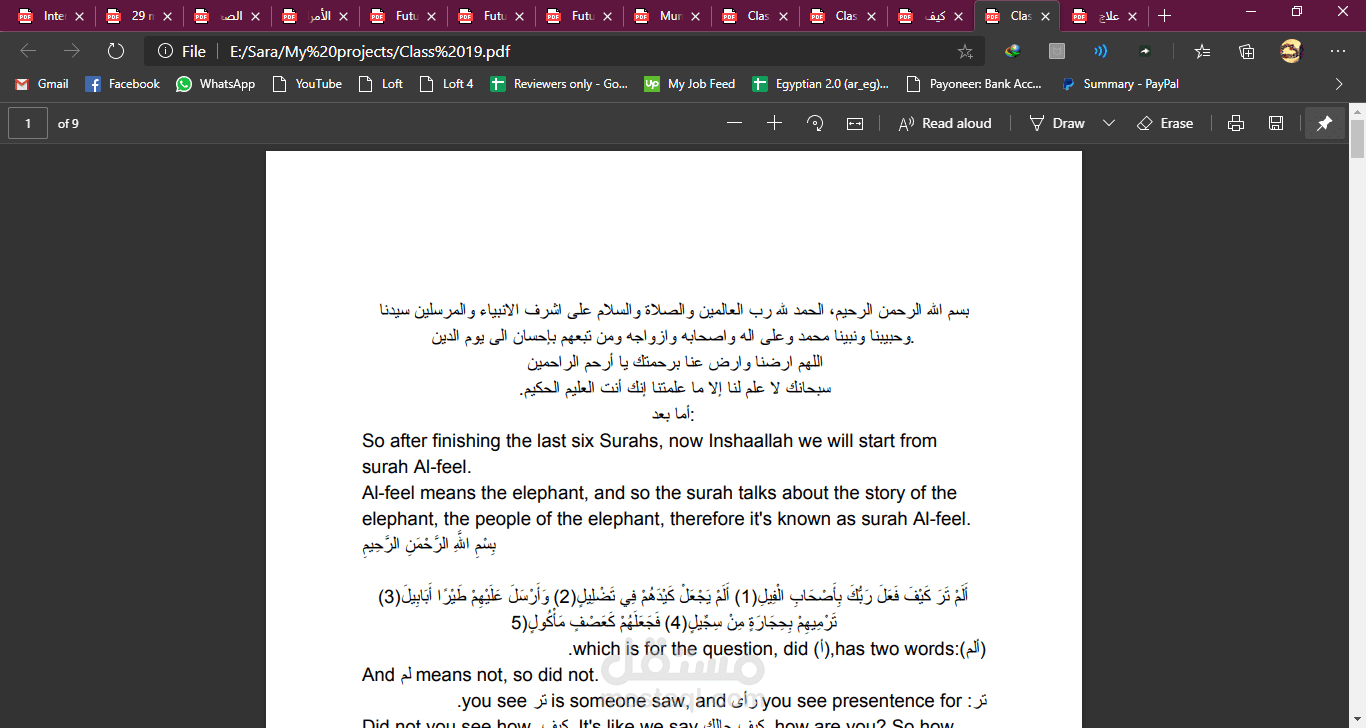Zoom in the PDF with plus icon

pos(774,123)
